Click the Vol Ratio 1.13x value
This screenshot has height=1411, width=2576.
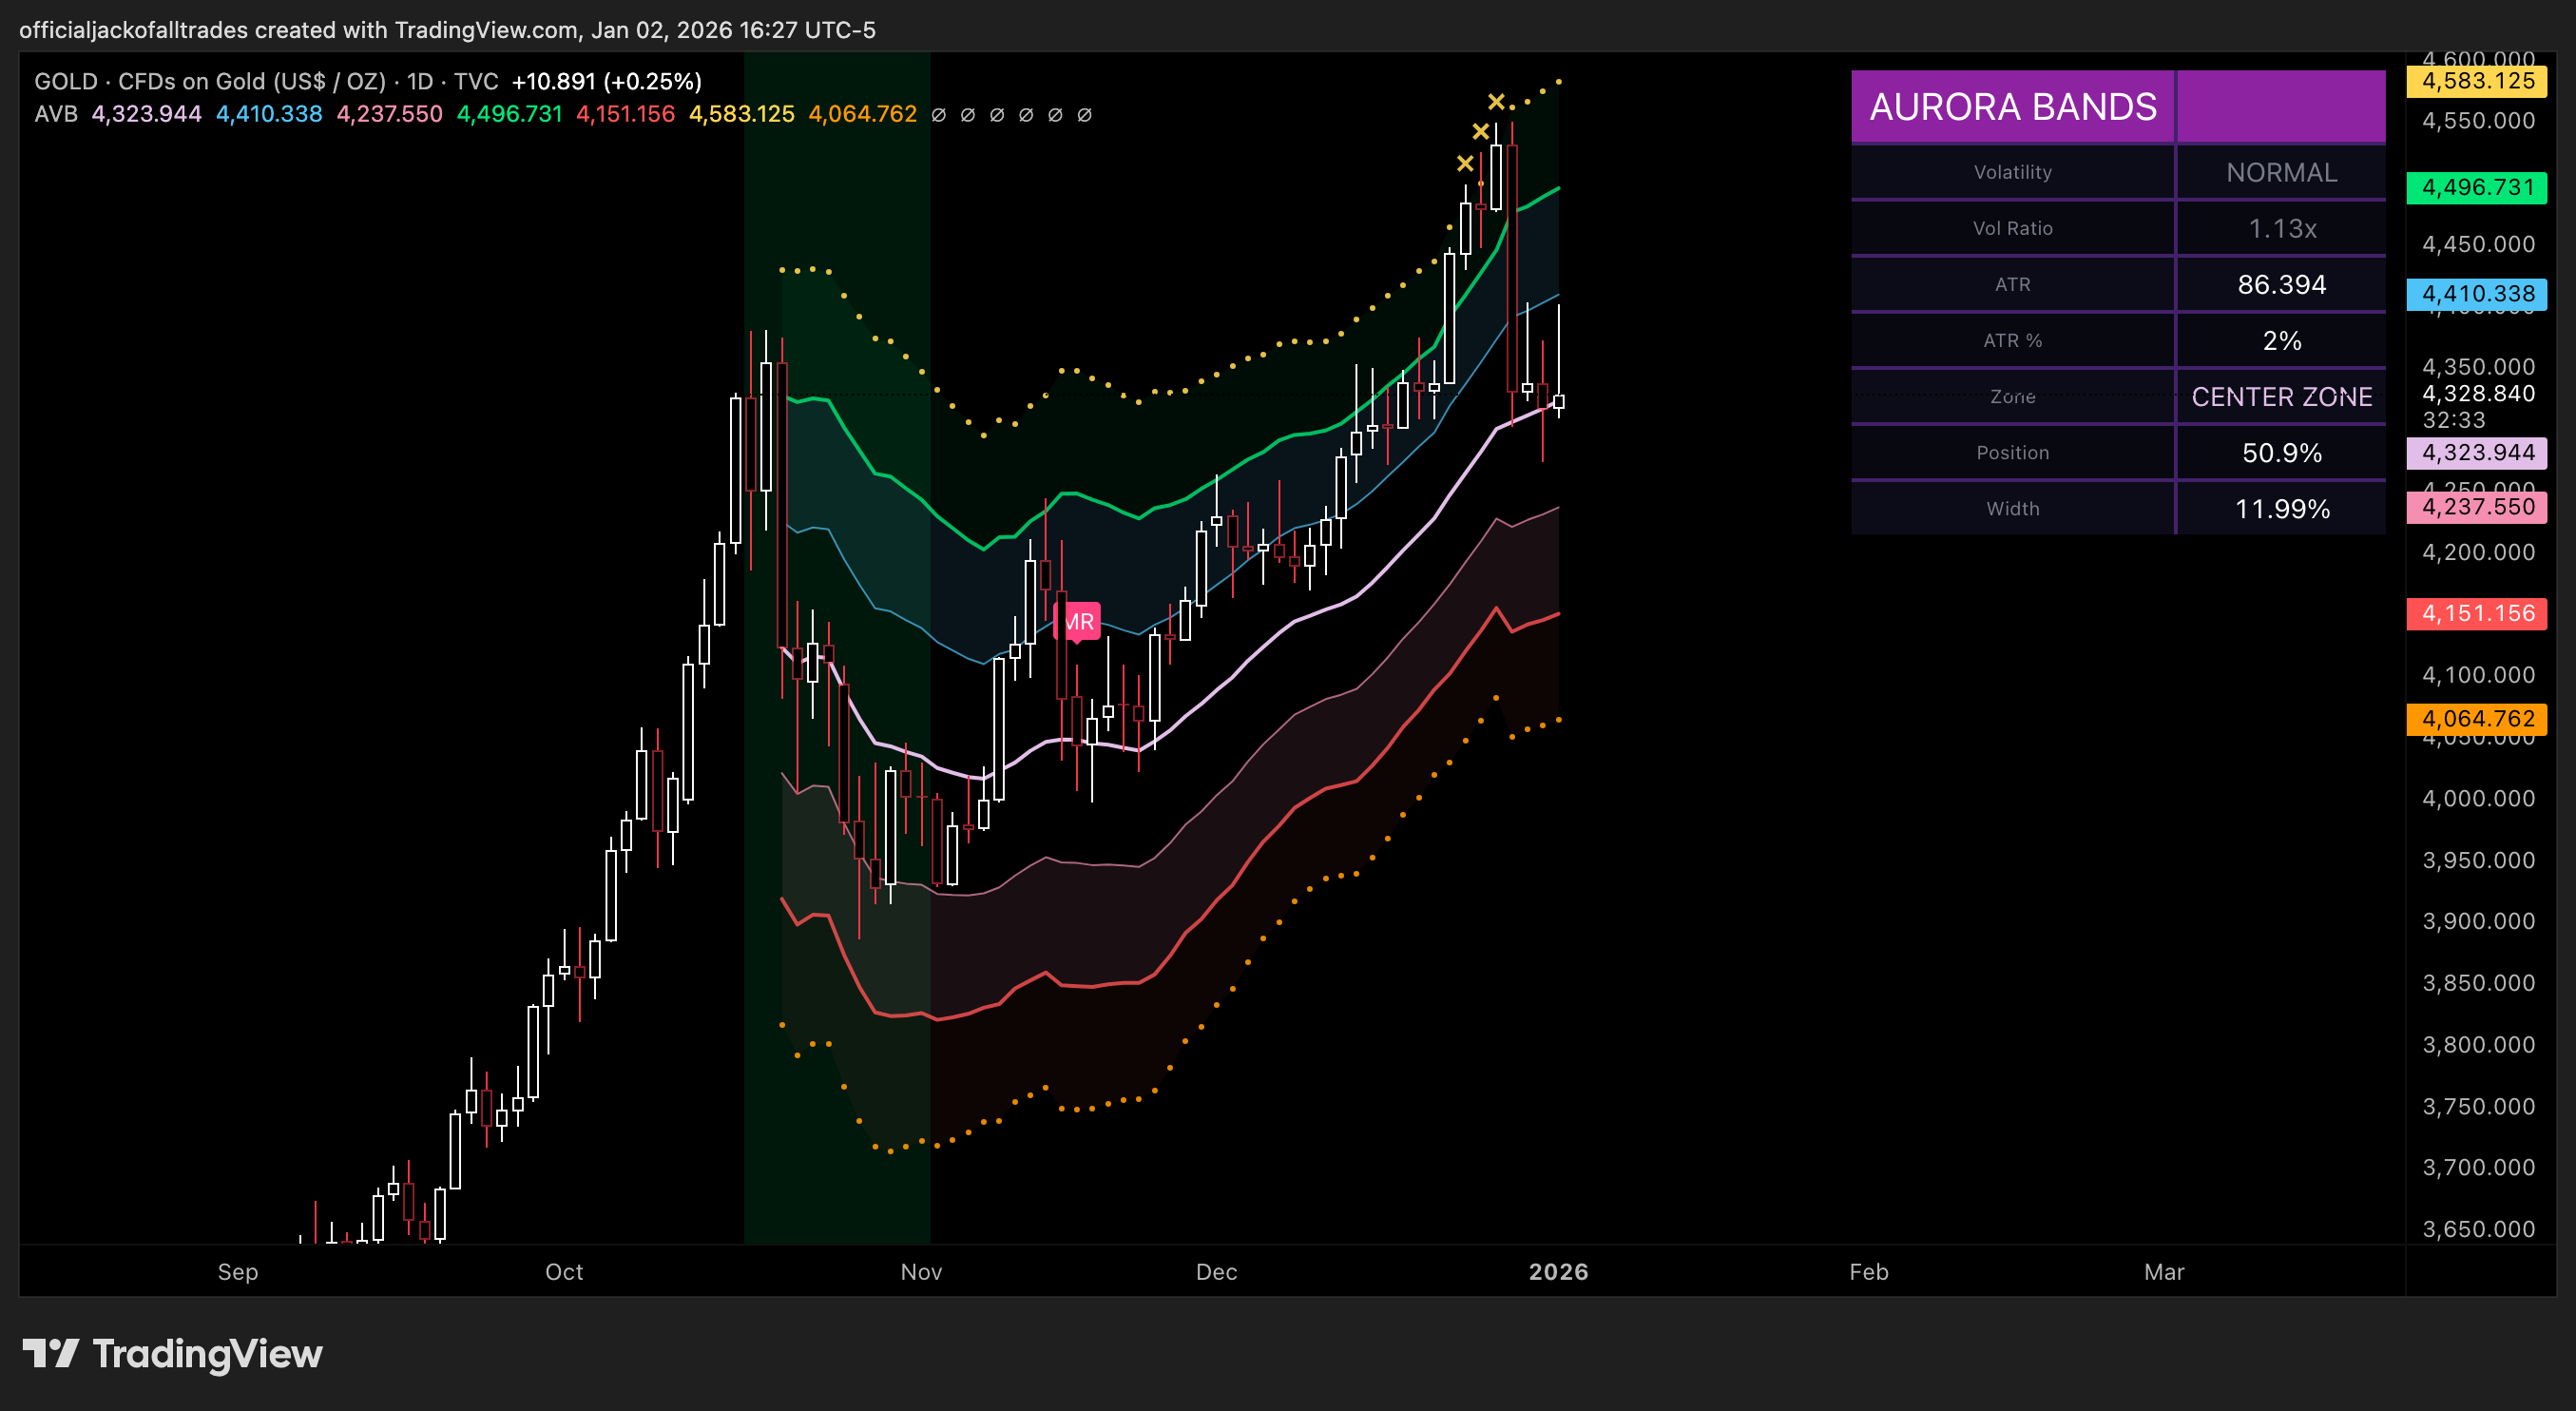point(2281,229)
